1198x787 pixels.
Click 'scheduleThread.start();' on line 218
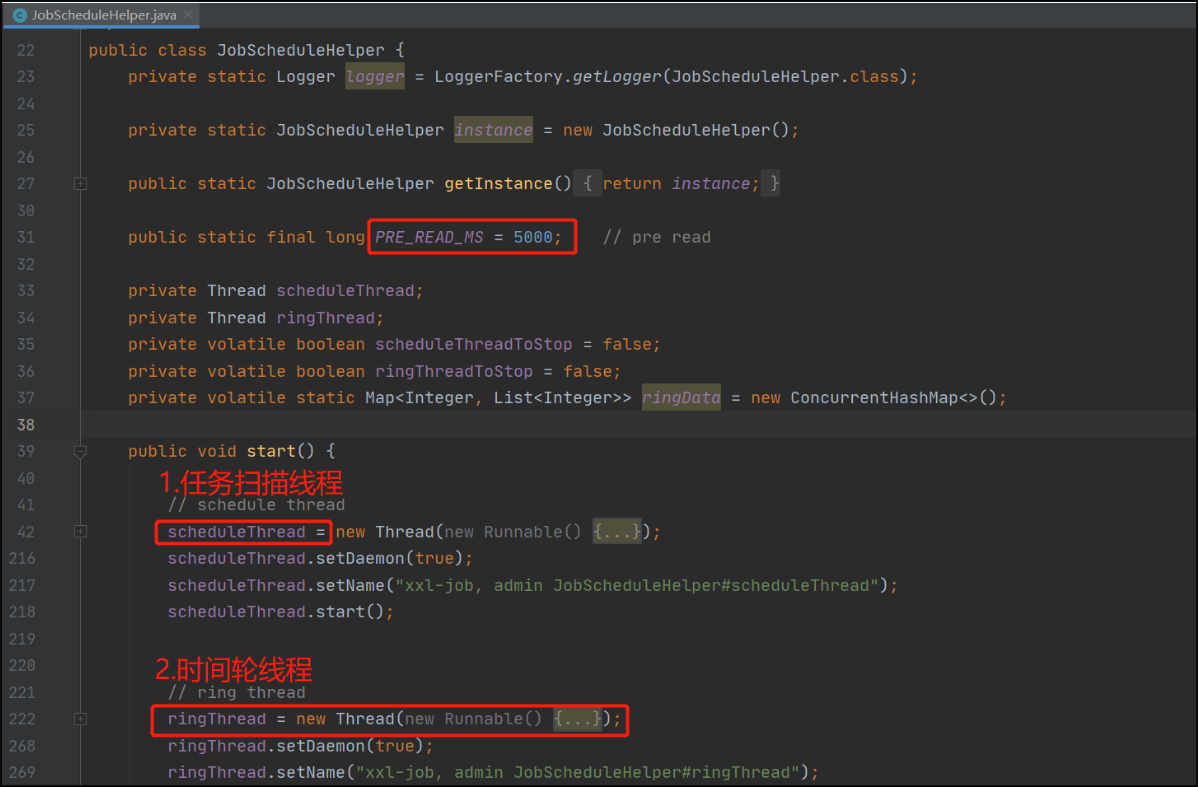280,612
